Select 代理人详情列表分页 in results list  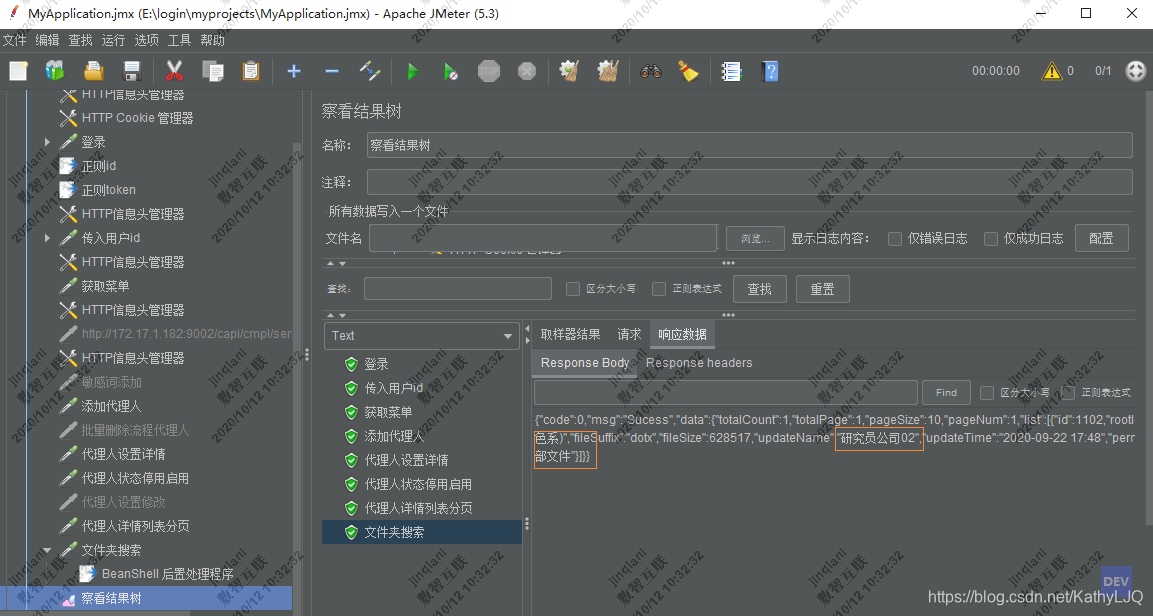418,508
